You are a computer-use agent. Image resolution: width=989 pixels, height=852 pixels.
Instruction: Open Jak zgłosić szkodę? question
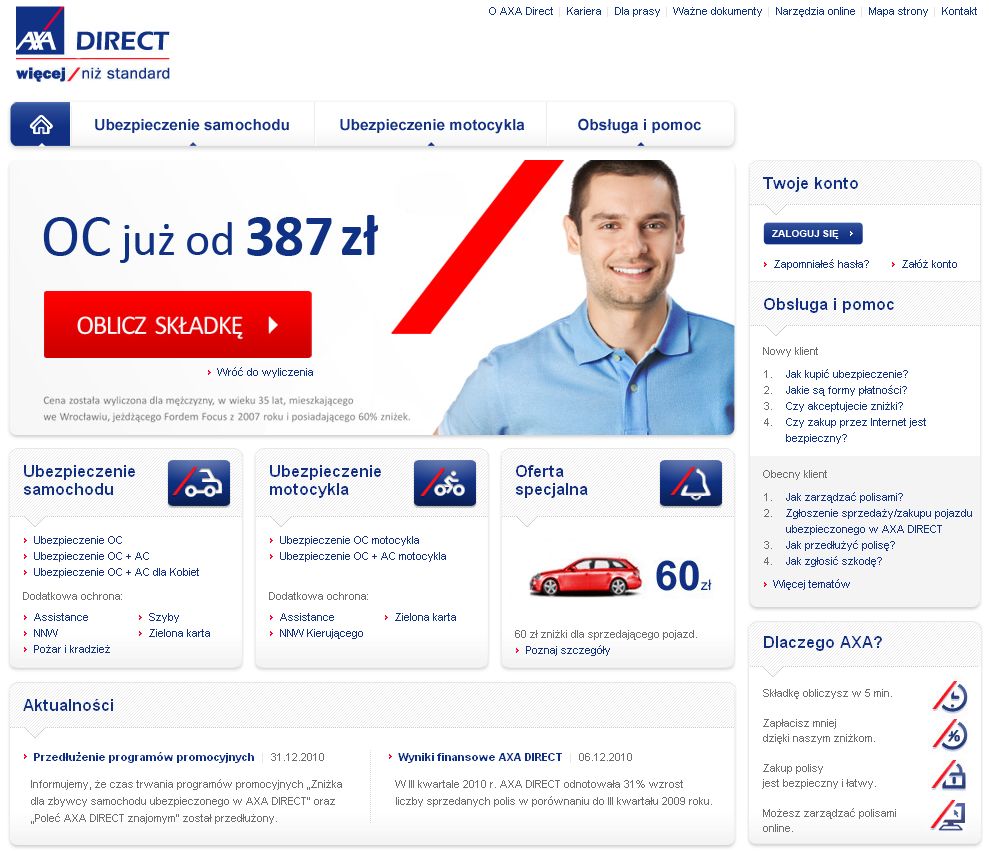[833, 561]
